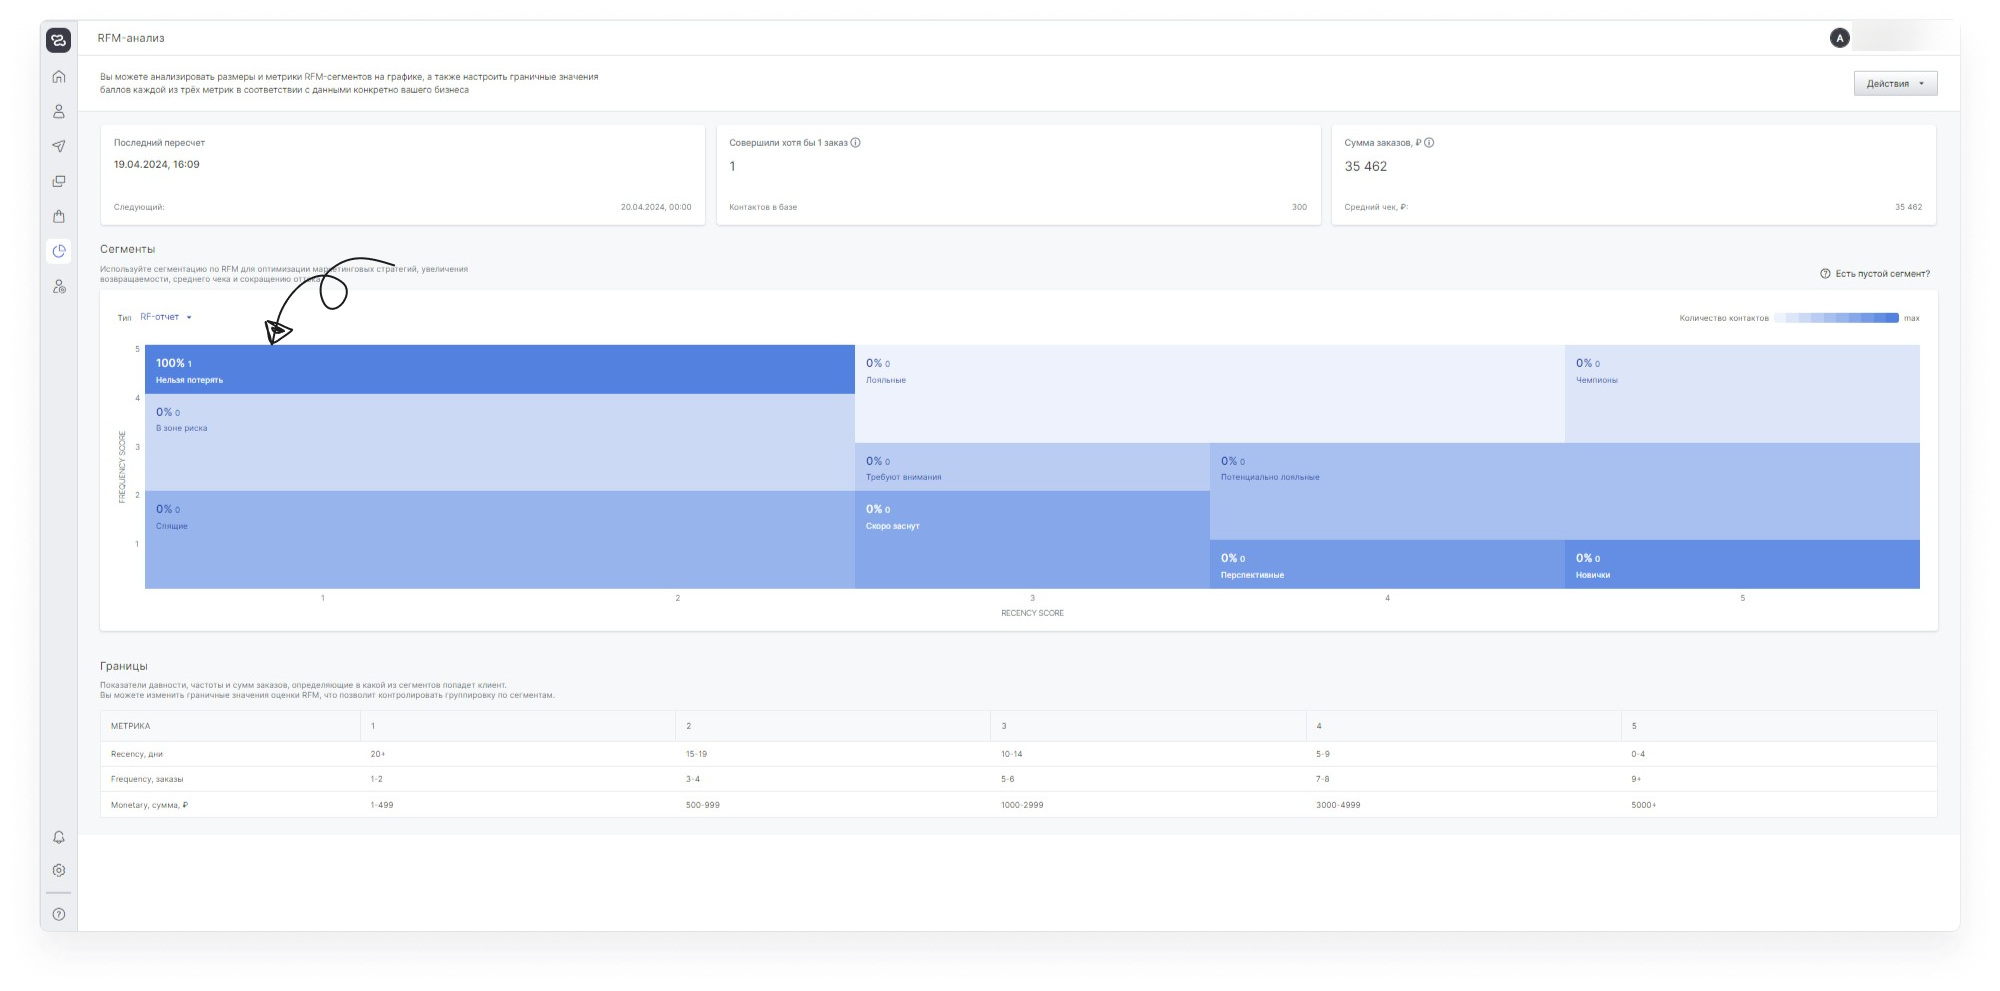Open notifications bell in sidebar
2000x991 pixels.
point(59,837)
